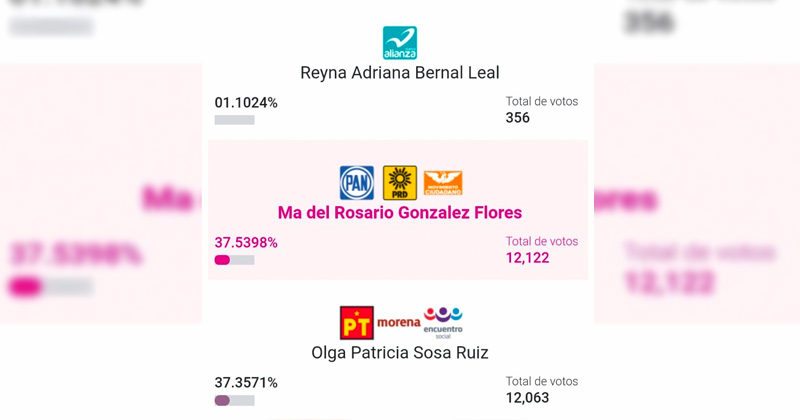Click the gray progress bar under 01.1024%
This screenshot has width=800, height=420.
234,120
